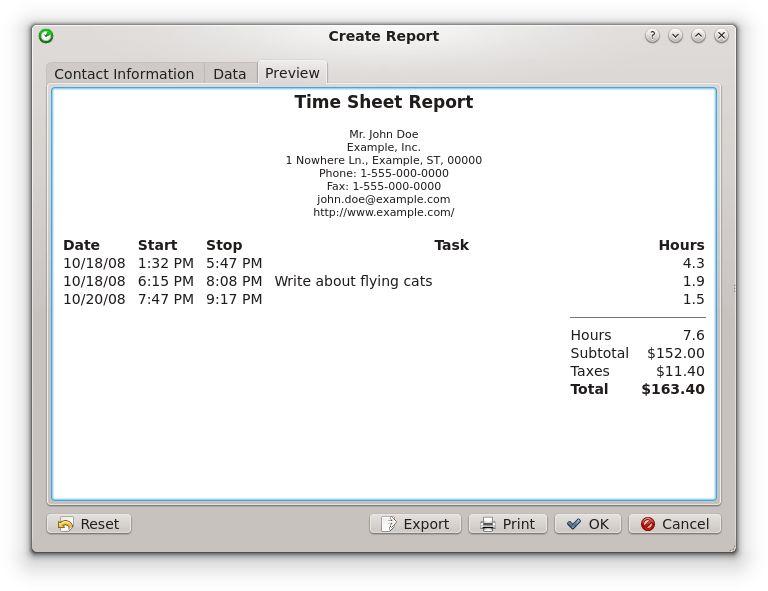Click the Fax: 1-555-000-0000 line

(x=384, y=186)
